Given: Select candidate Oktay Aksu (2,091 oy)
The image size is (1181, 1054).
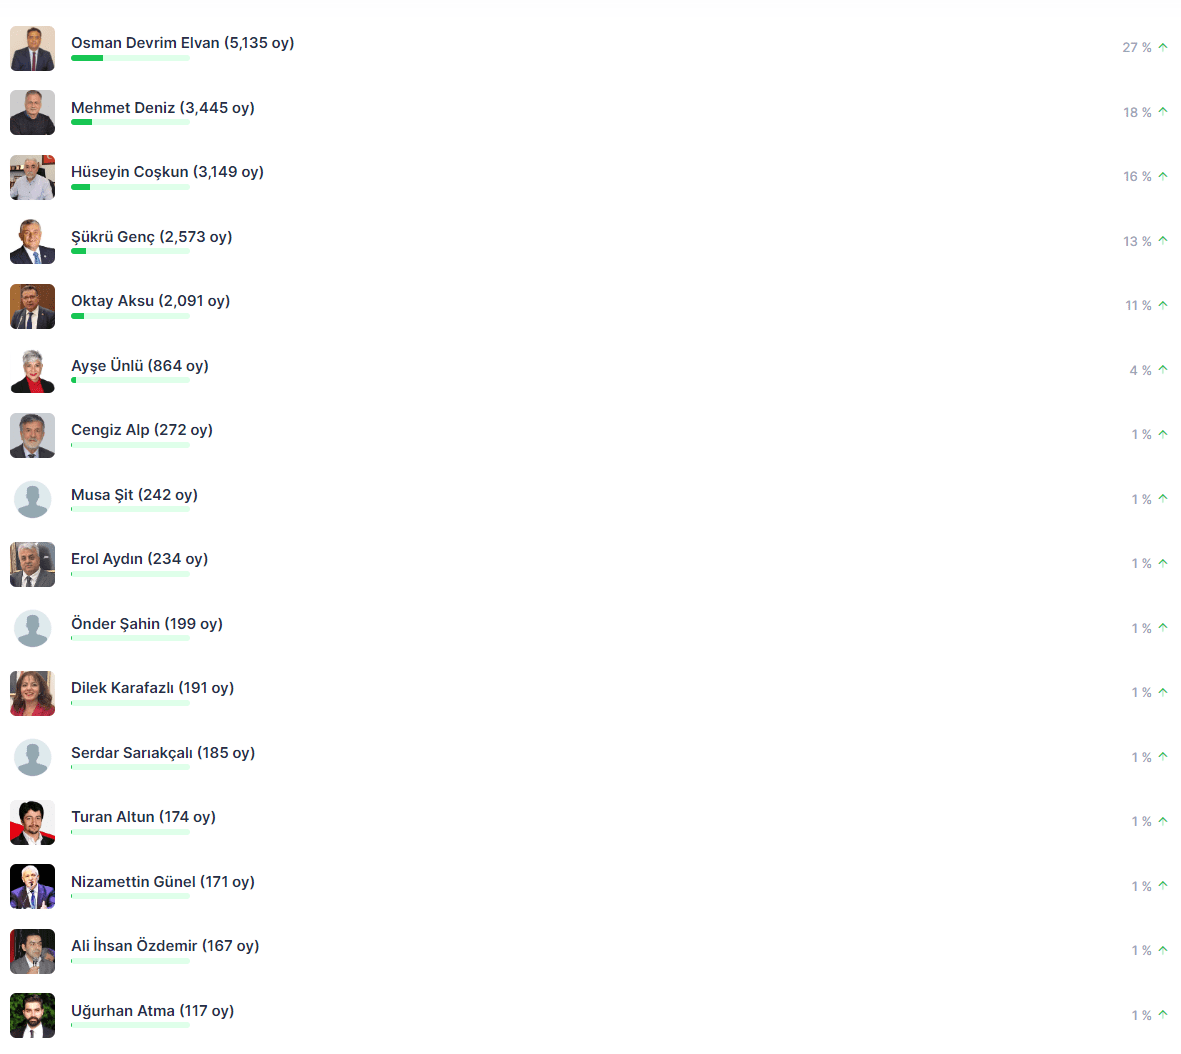Looking at the screenshot, I should (151, 301).
